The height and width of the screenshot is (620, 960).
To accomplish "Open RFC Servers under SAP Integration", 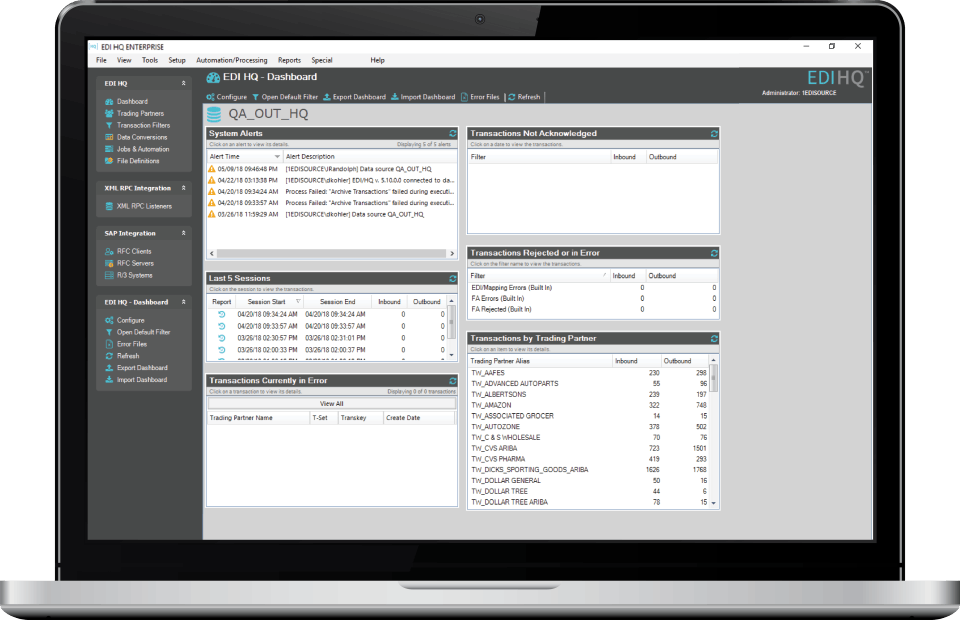I will click(x=129, y=263).
